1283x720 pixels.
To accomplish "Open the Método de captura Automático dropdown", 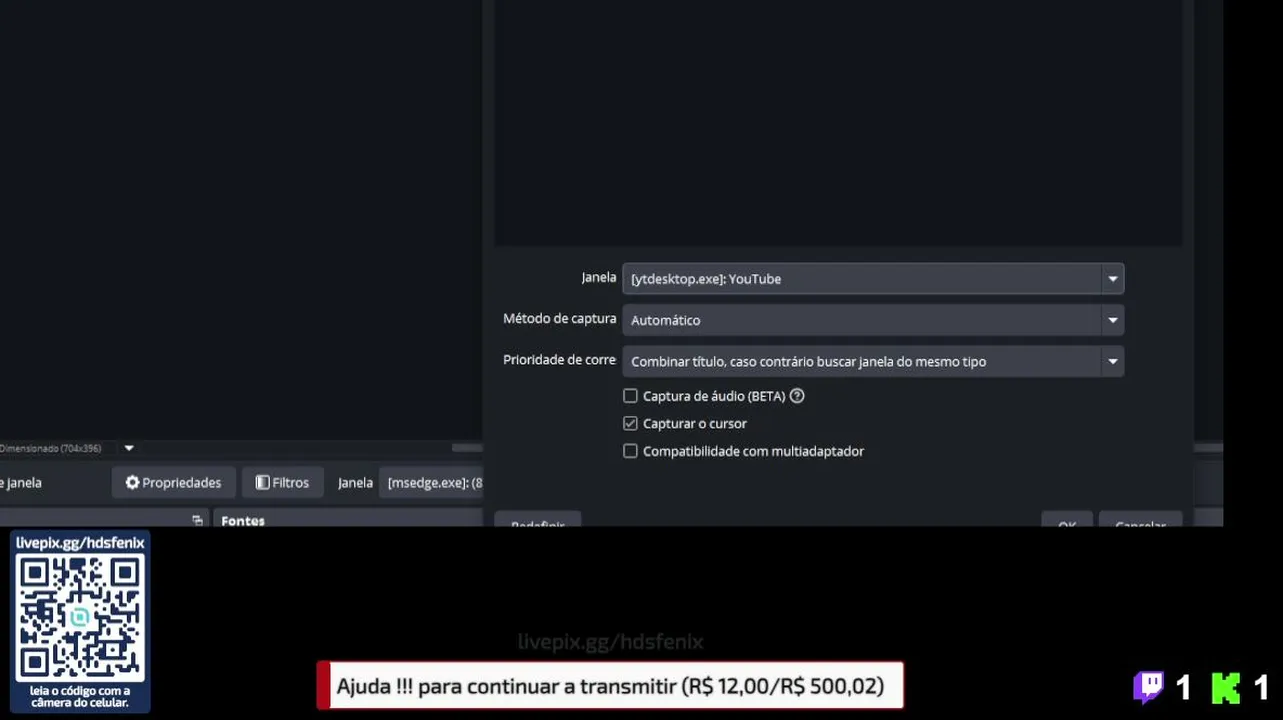I will coord(873,320).
